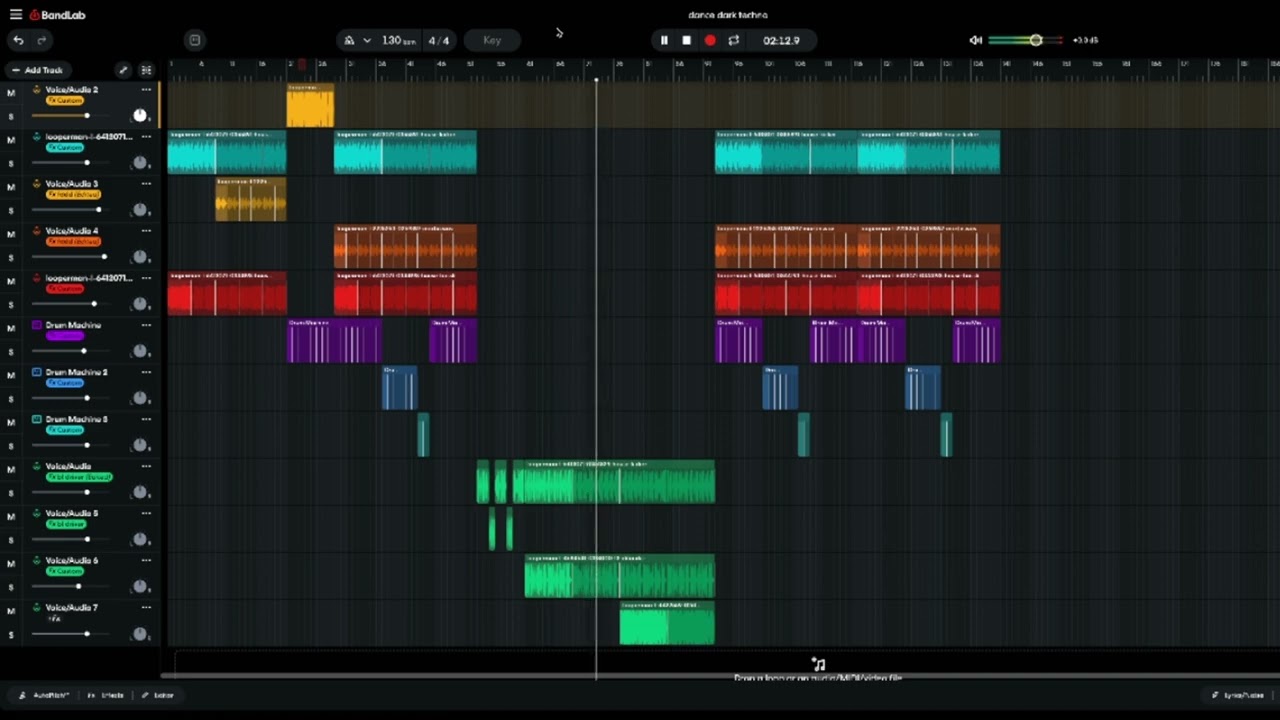The width and height of the screenshot is (1280, 720).
Task: Click Drum Machine 3 teal instrument icon
Action: 37,419
